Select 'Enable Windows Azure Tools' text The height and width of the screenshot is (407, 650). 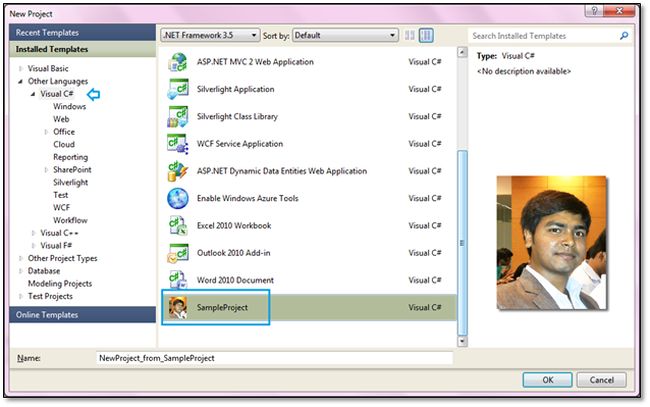click(247, 199)
